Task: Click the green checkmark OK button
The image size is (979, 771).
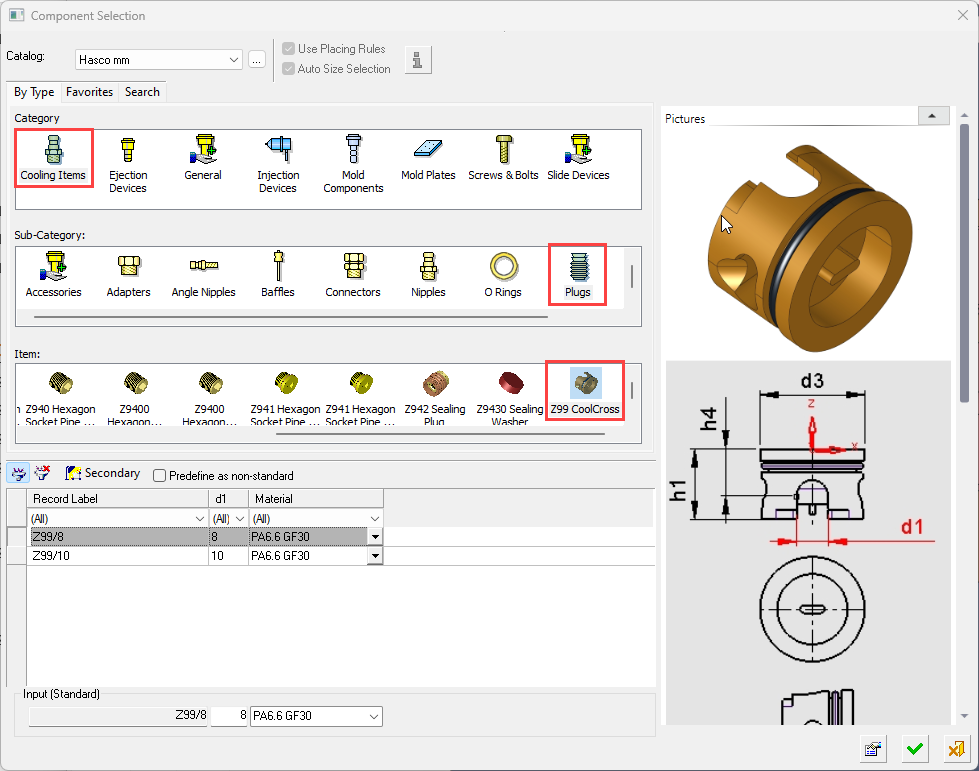Action: coord(914,748)
